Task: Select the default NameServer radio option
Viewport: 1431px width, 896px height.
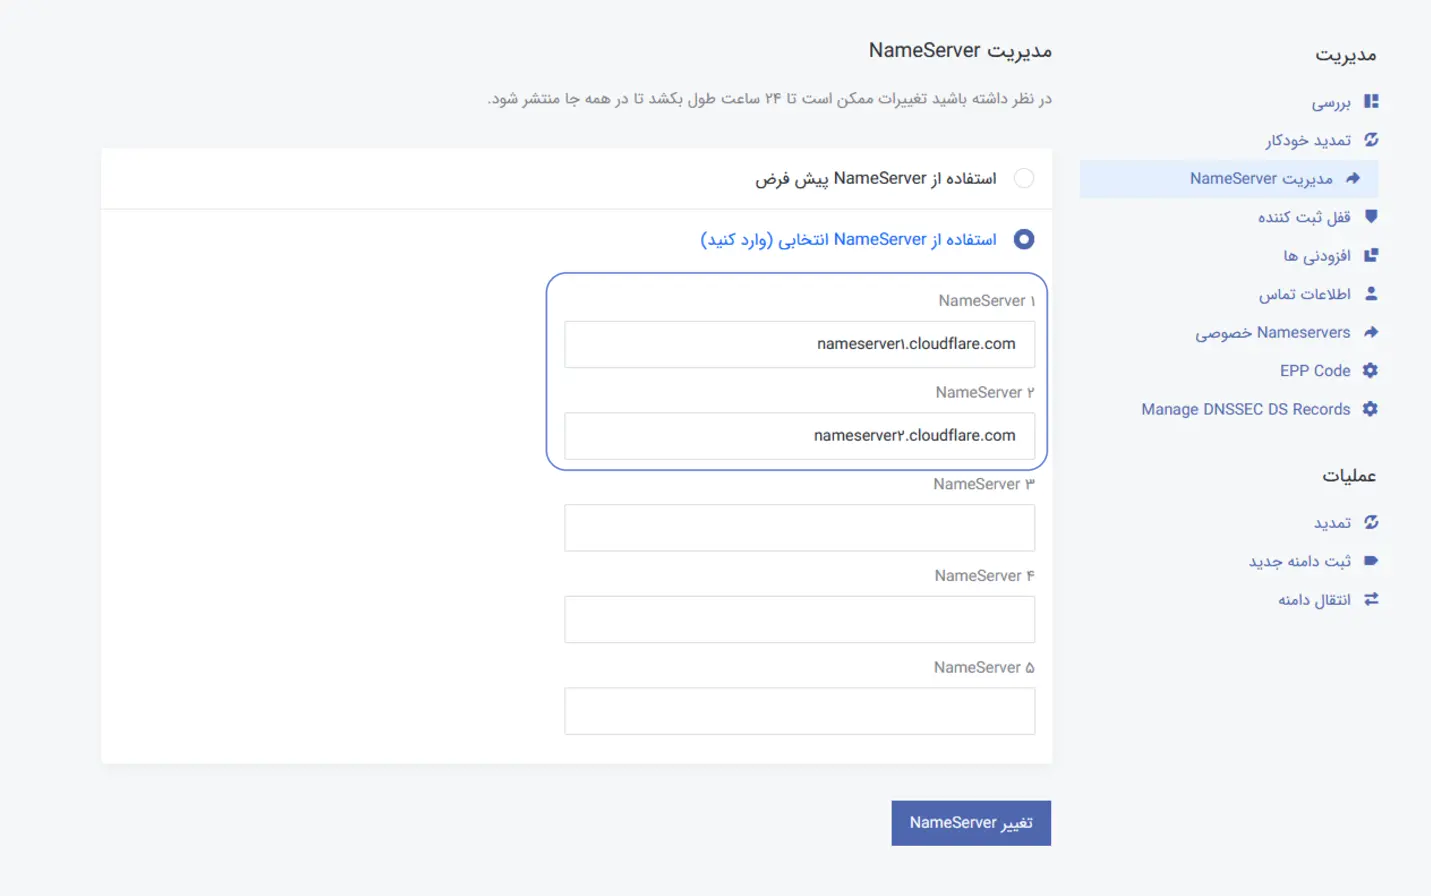Action: (x=1024, y=178)
